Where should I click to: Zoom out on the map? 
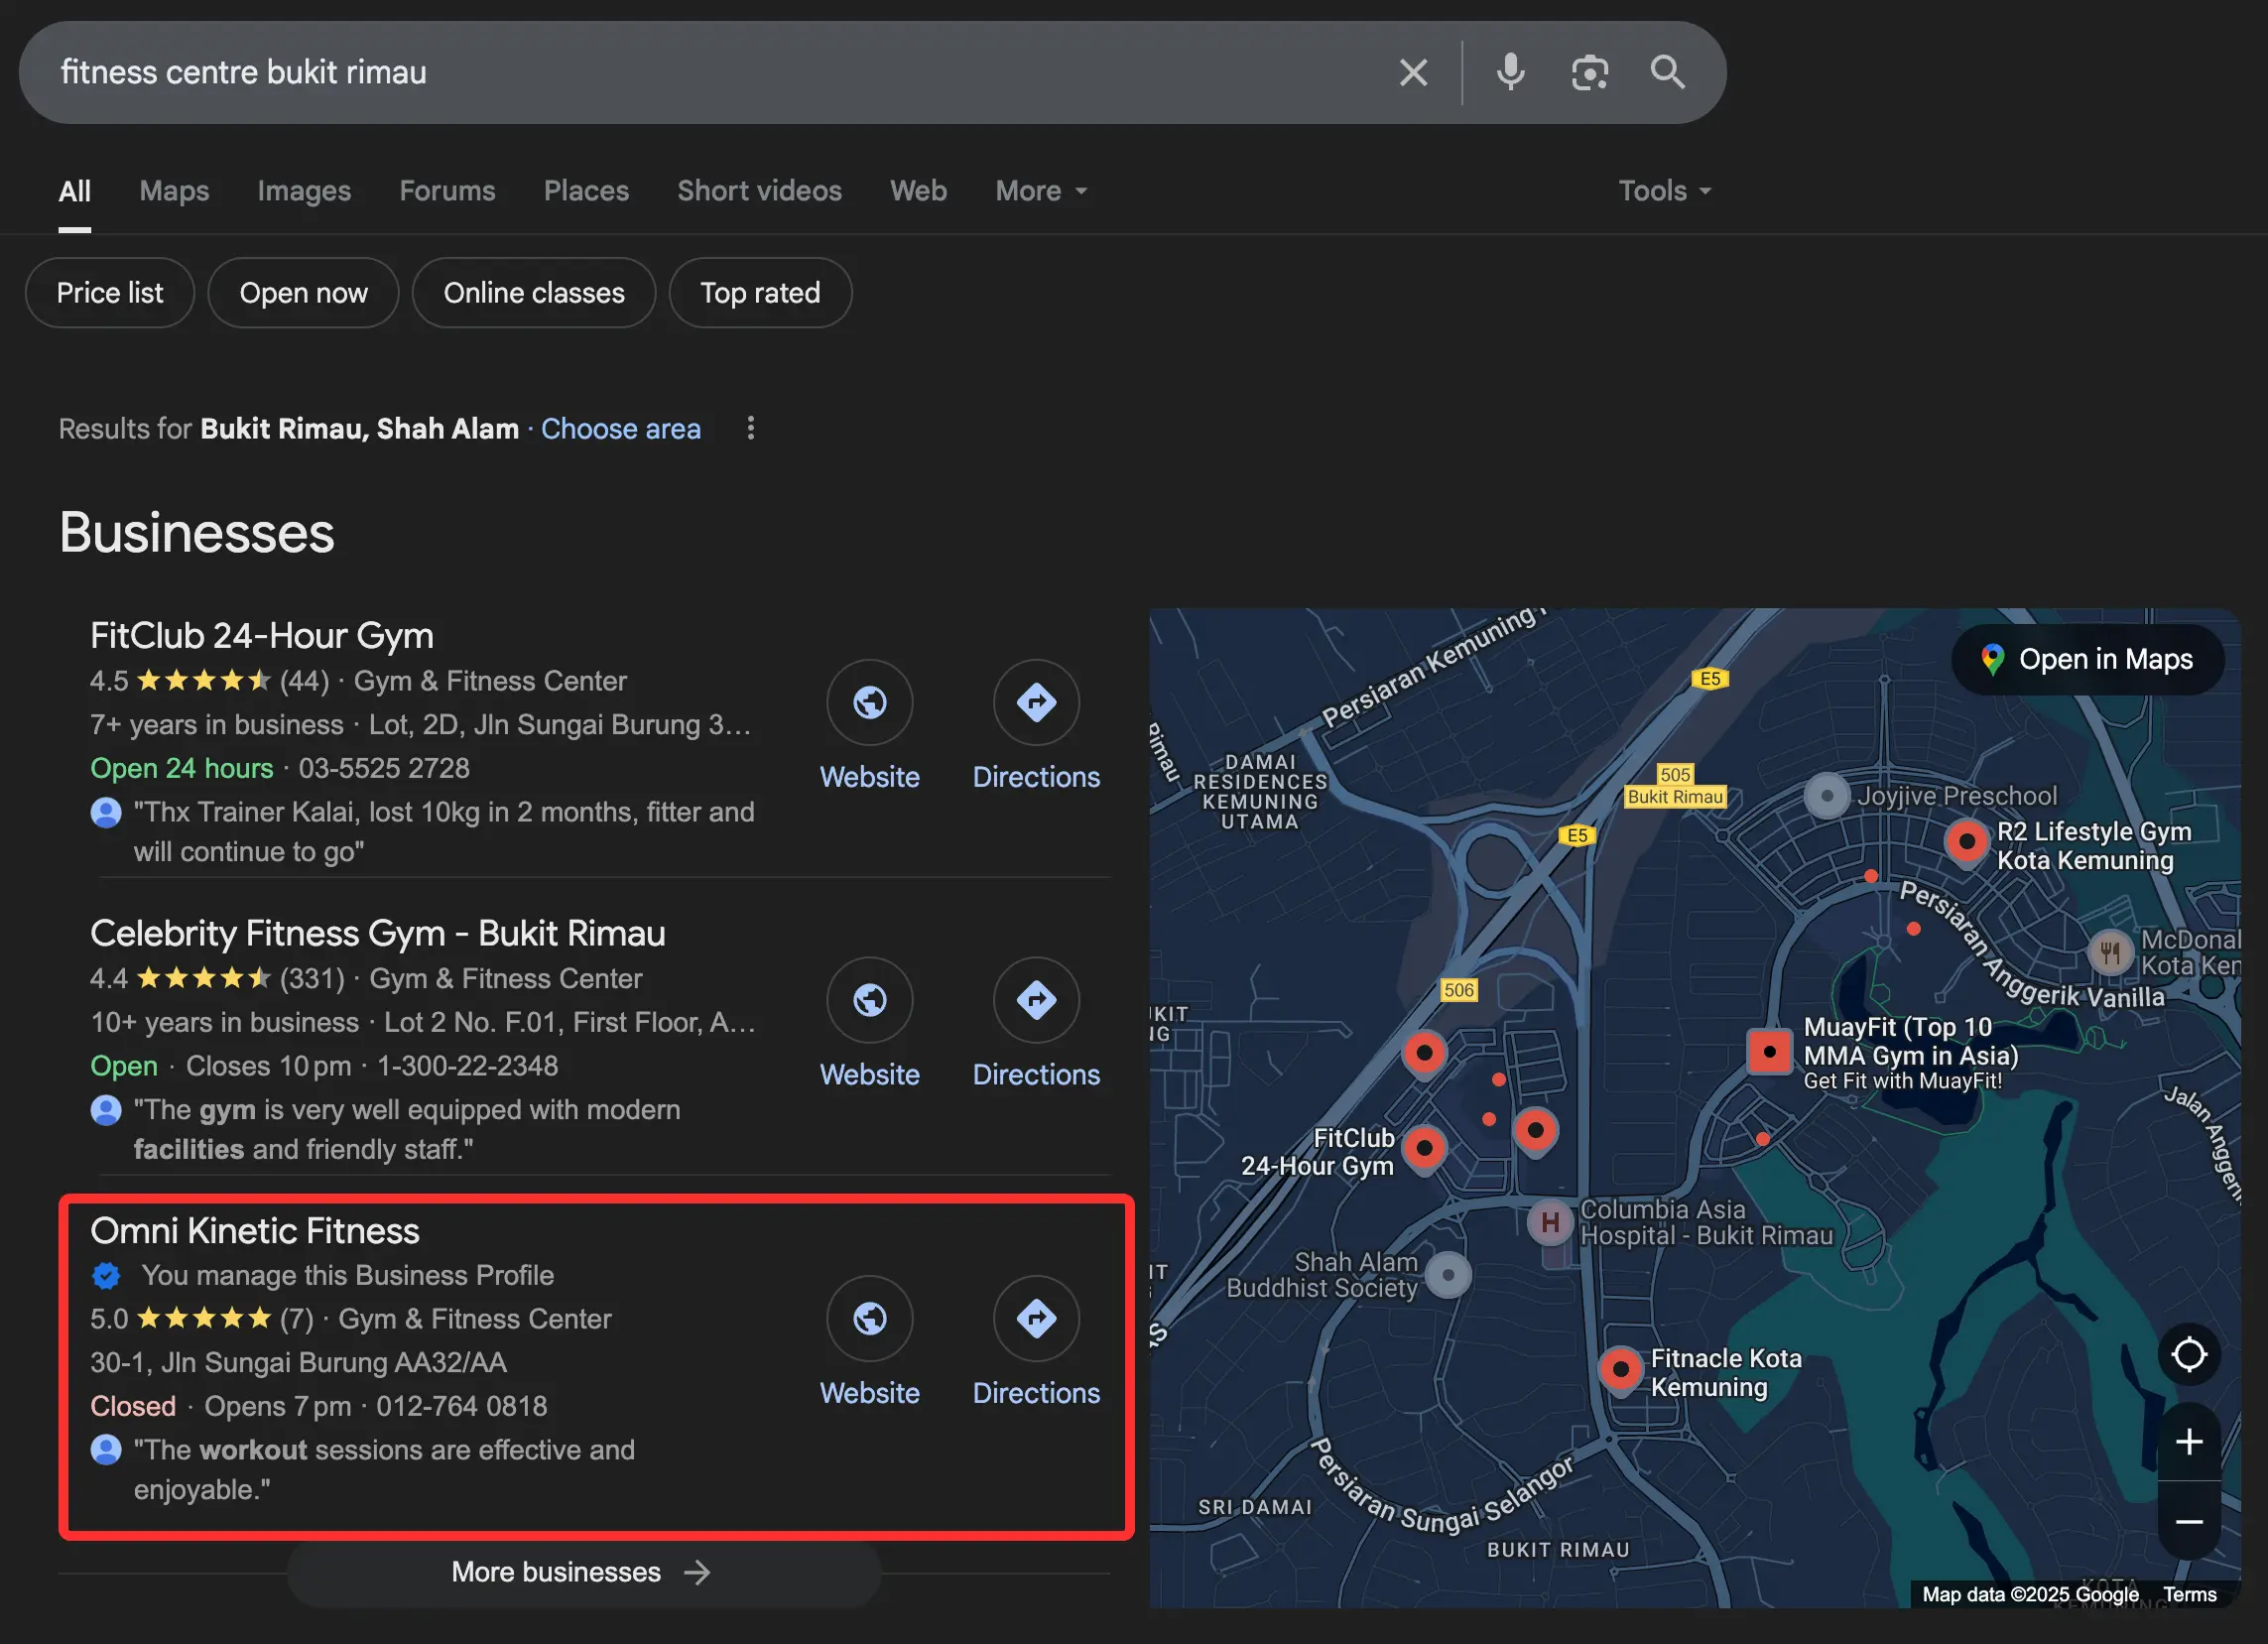coord(2188,1521)
